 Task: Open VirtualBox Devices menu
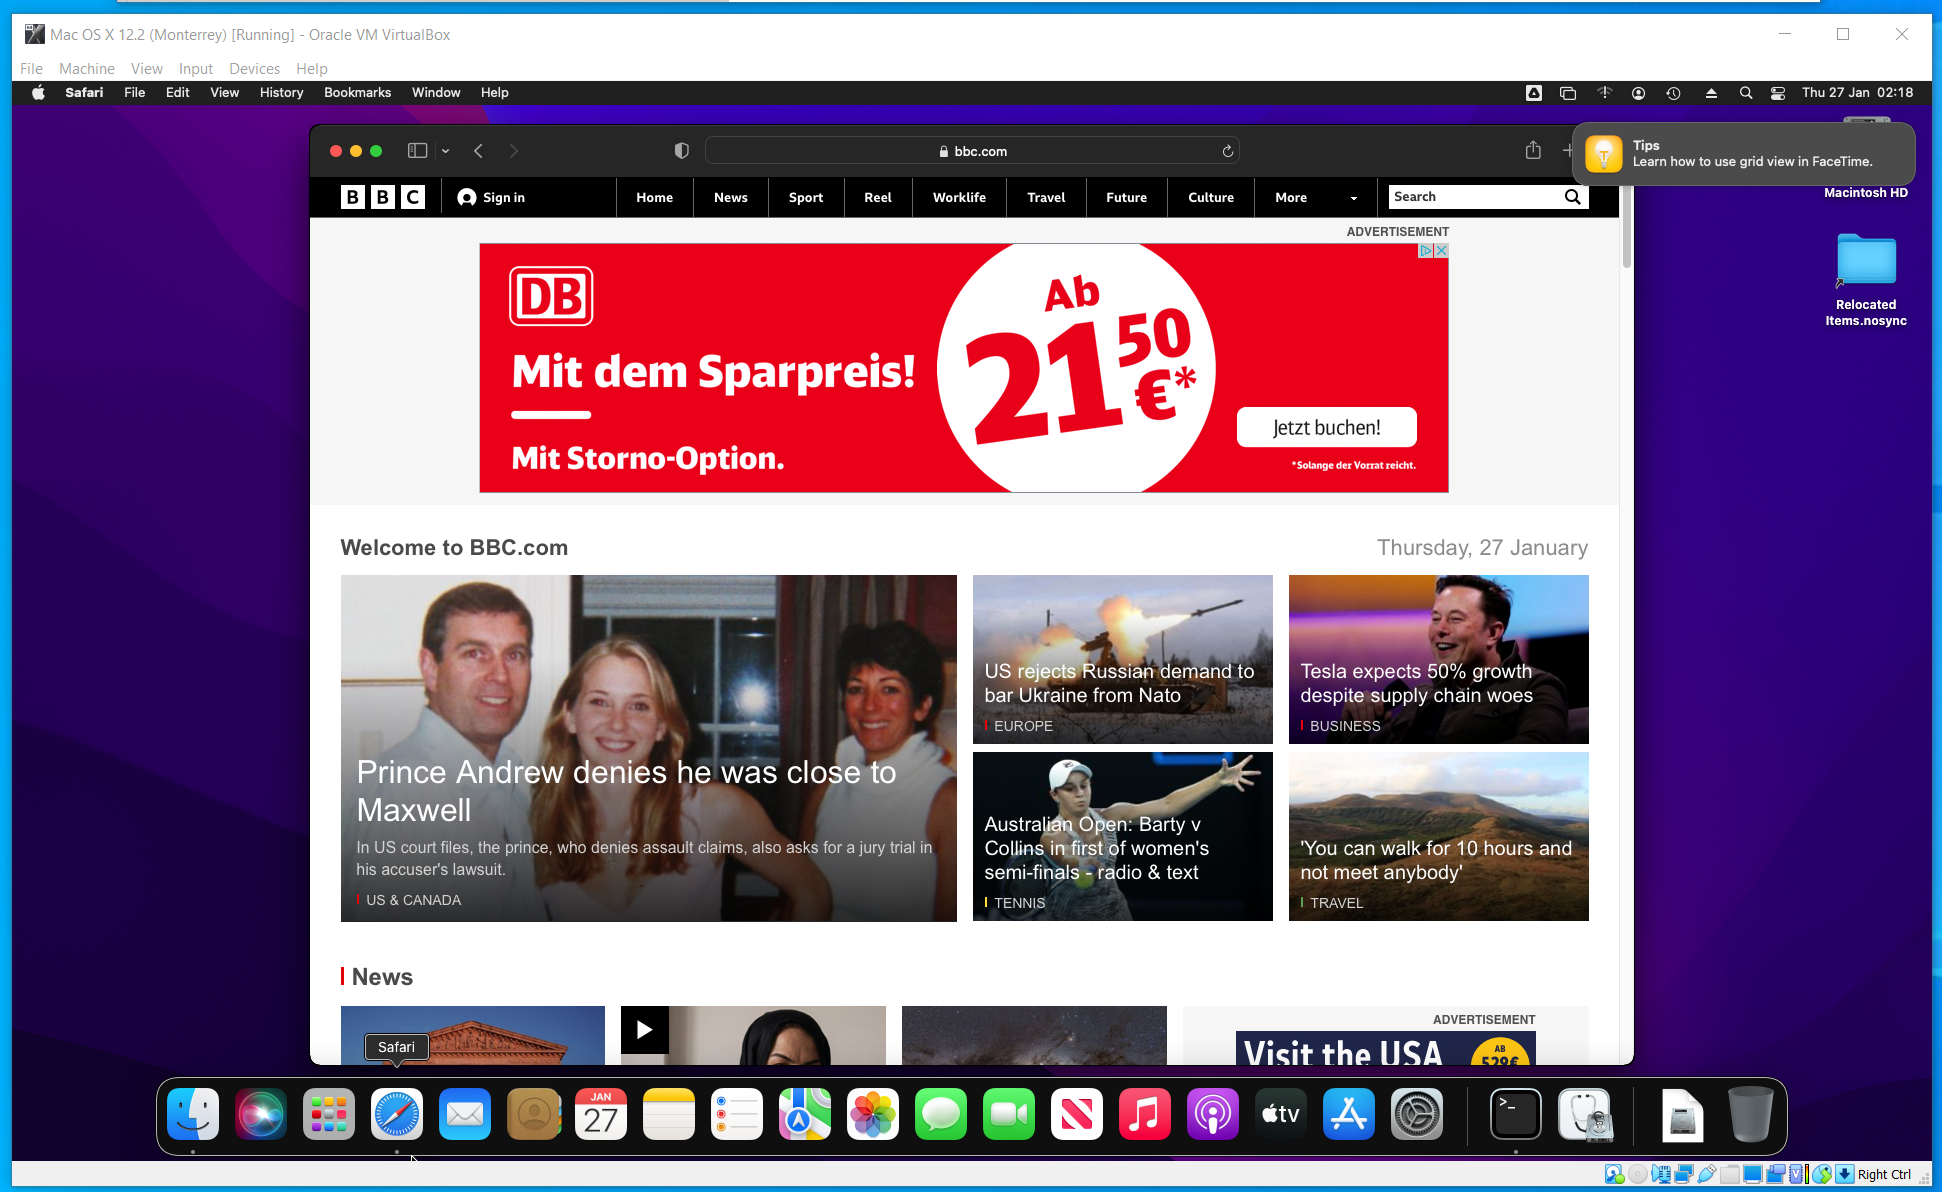point(254,68)
